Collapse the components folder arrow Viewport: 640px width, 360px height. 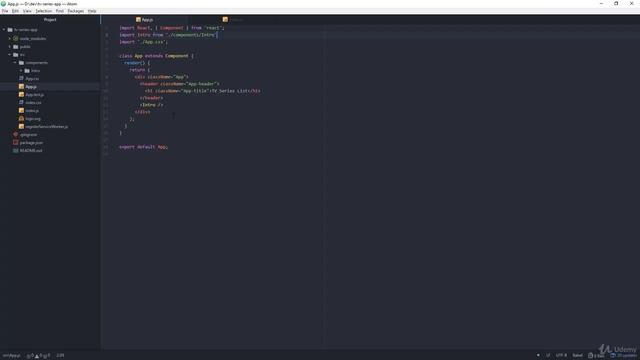click(x=16, y=63)
